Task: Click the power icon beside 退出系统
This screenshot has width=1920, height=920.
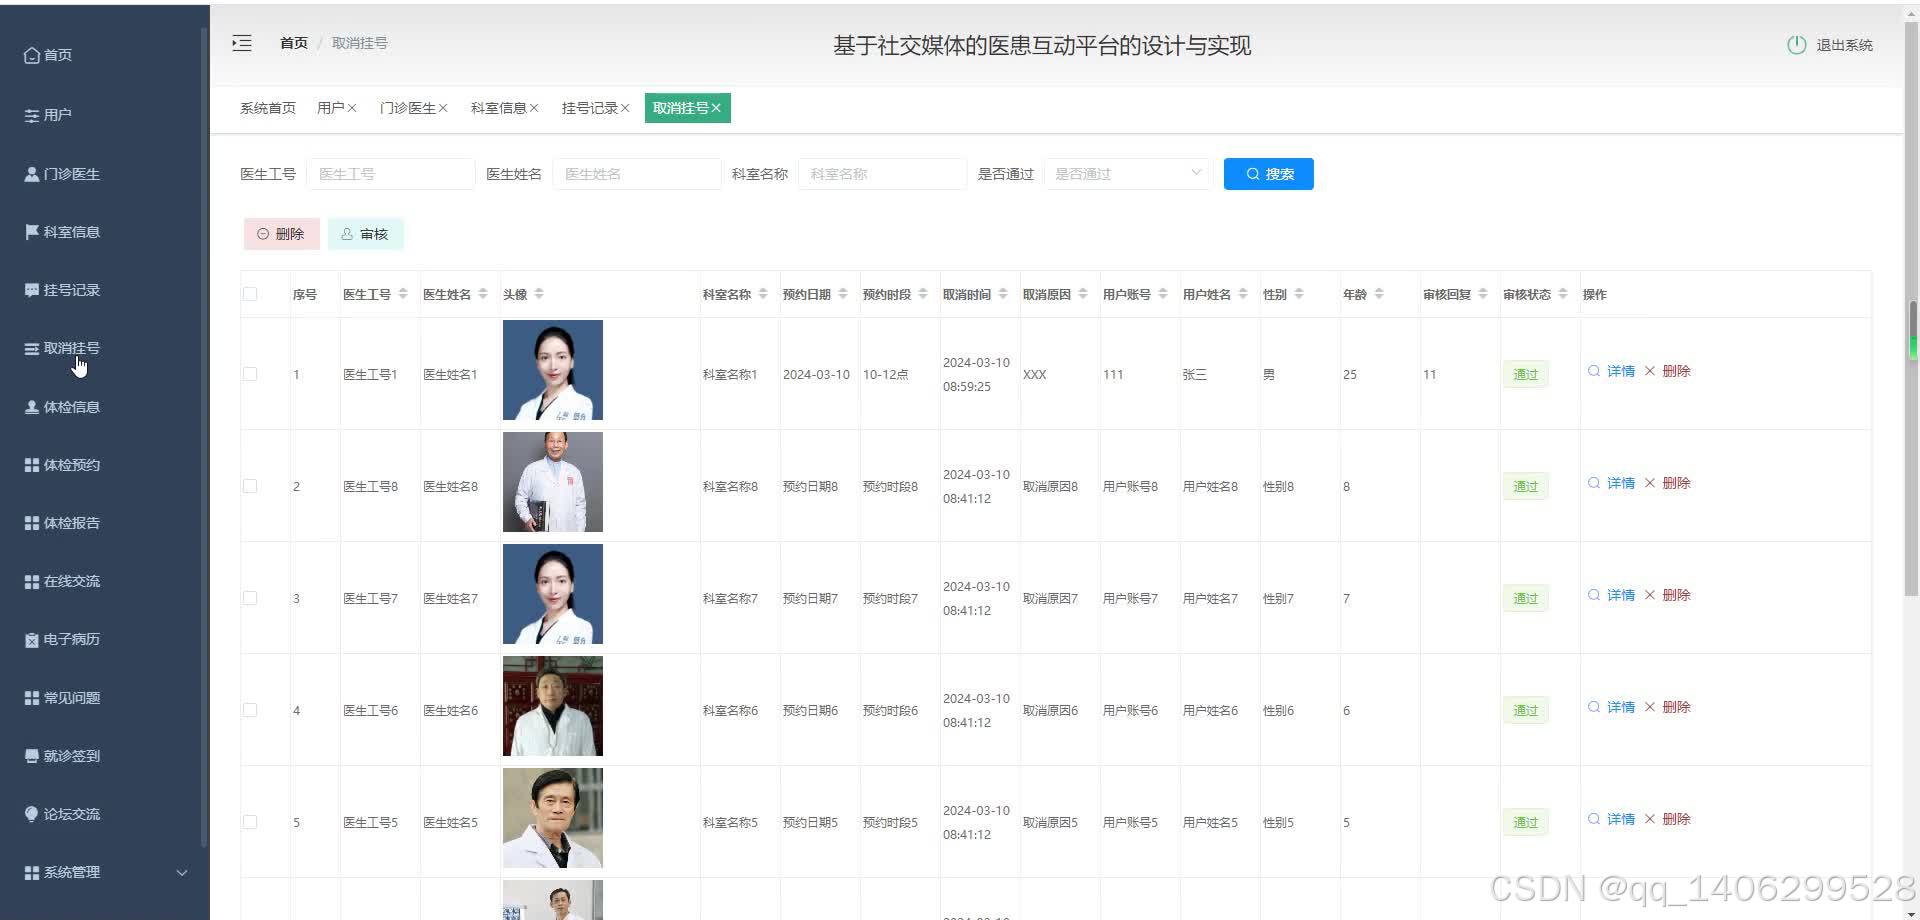Action: click(1796, 45)
